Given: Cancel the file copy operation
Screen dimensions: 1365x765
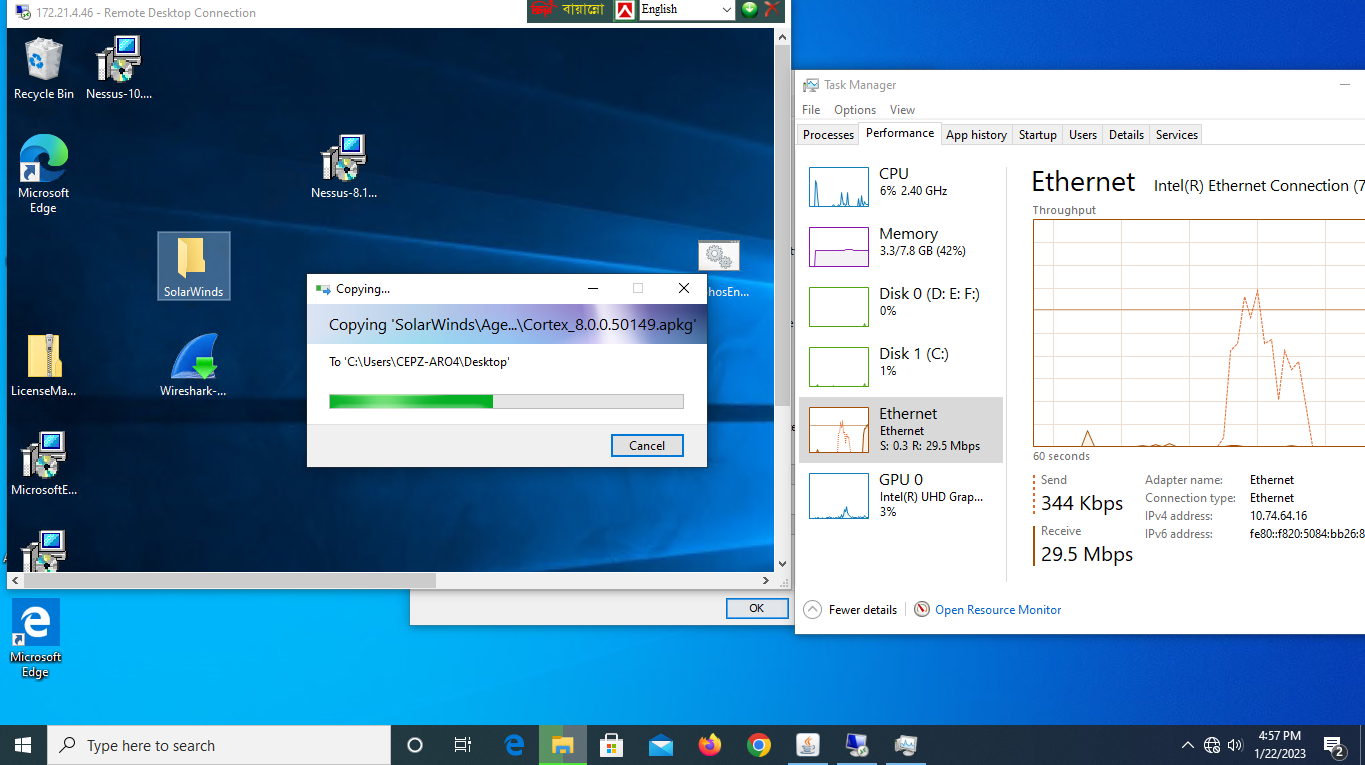Looking at the screenshot, I should click(x=647, y=446).
